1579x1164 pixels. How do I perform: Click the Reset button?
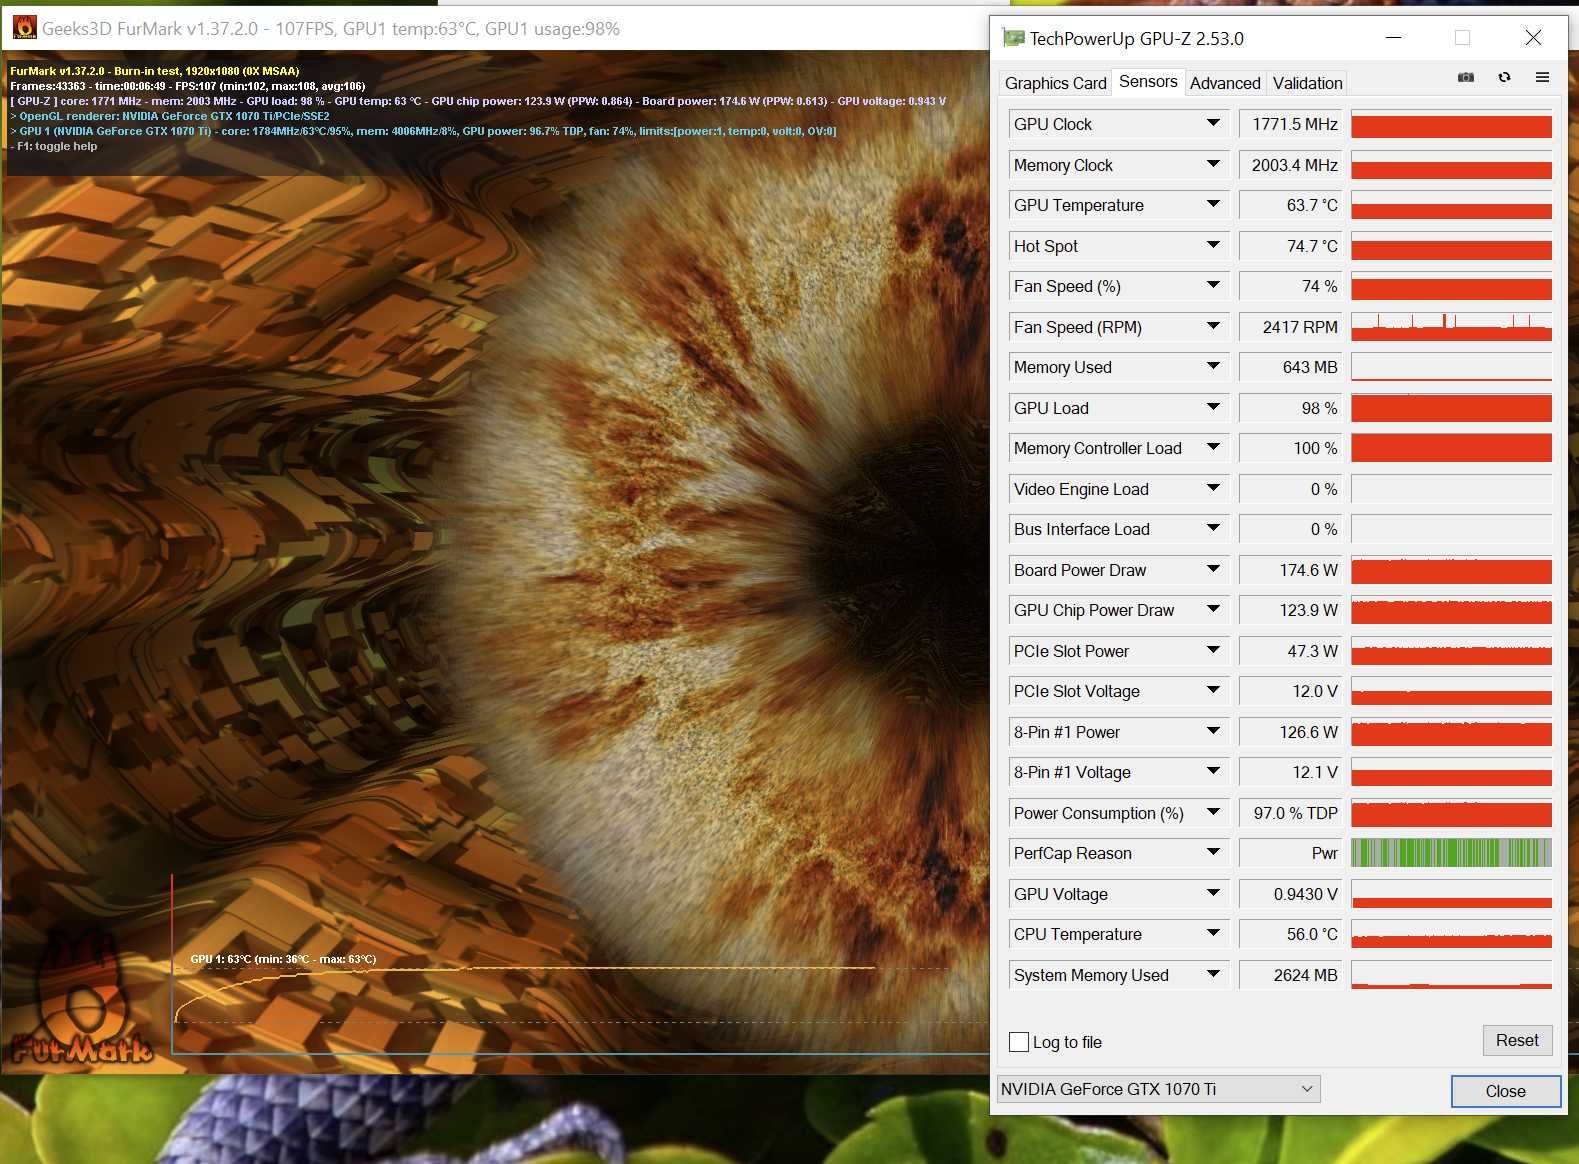(1517, 1040)
